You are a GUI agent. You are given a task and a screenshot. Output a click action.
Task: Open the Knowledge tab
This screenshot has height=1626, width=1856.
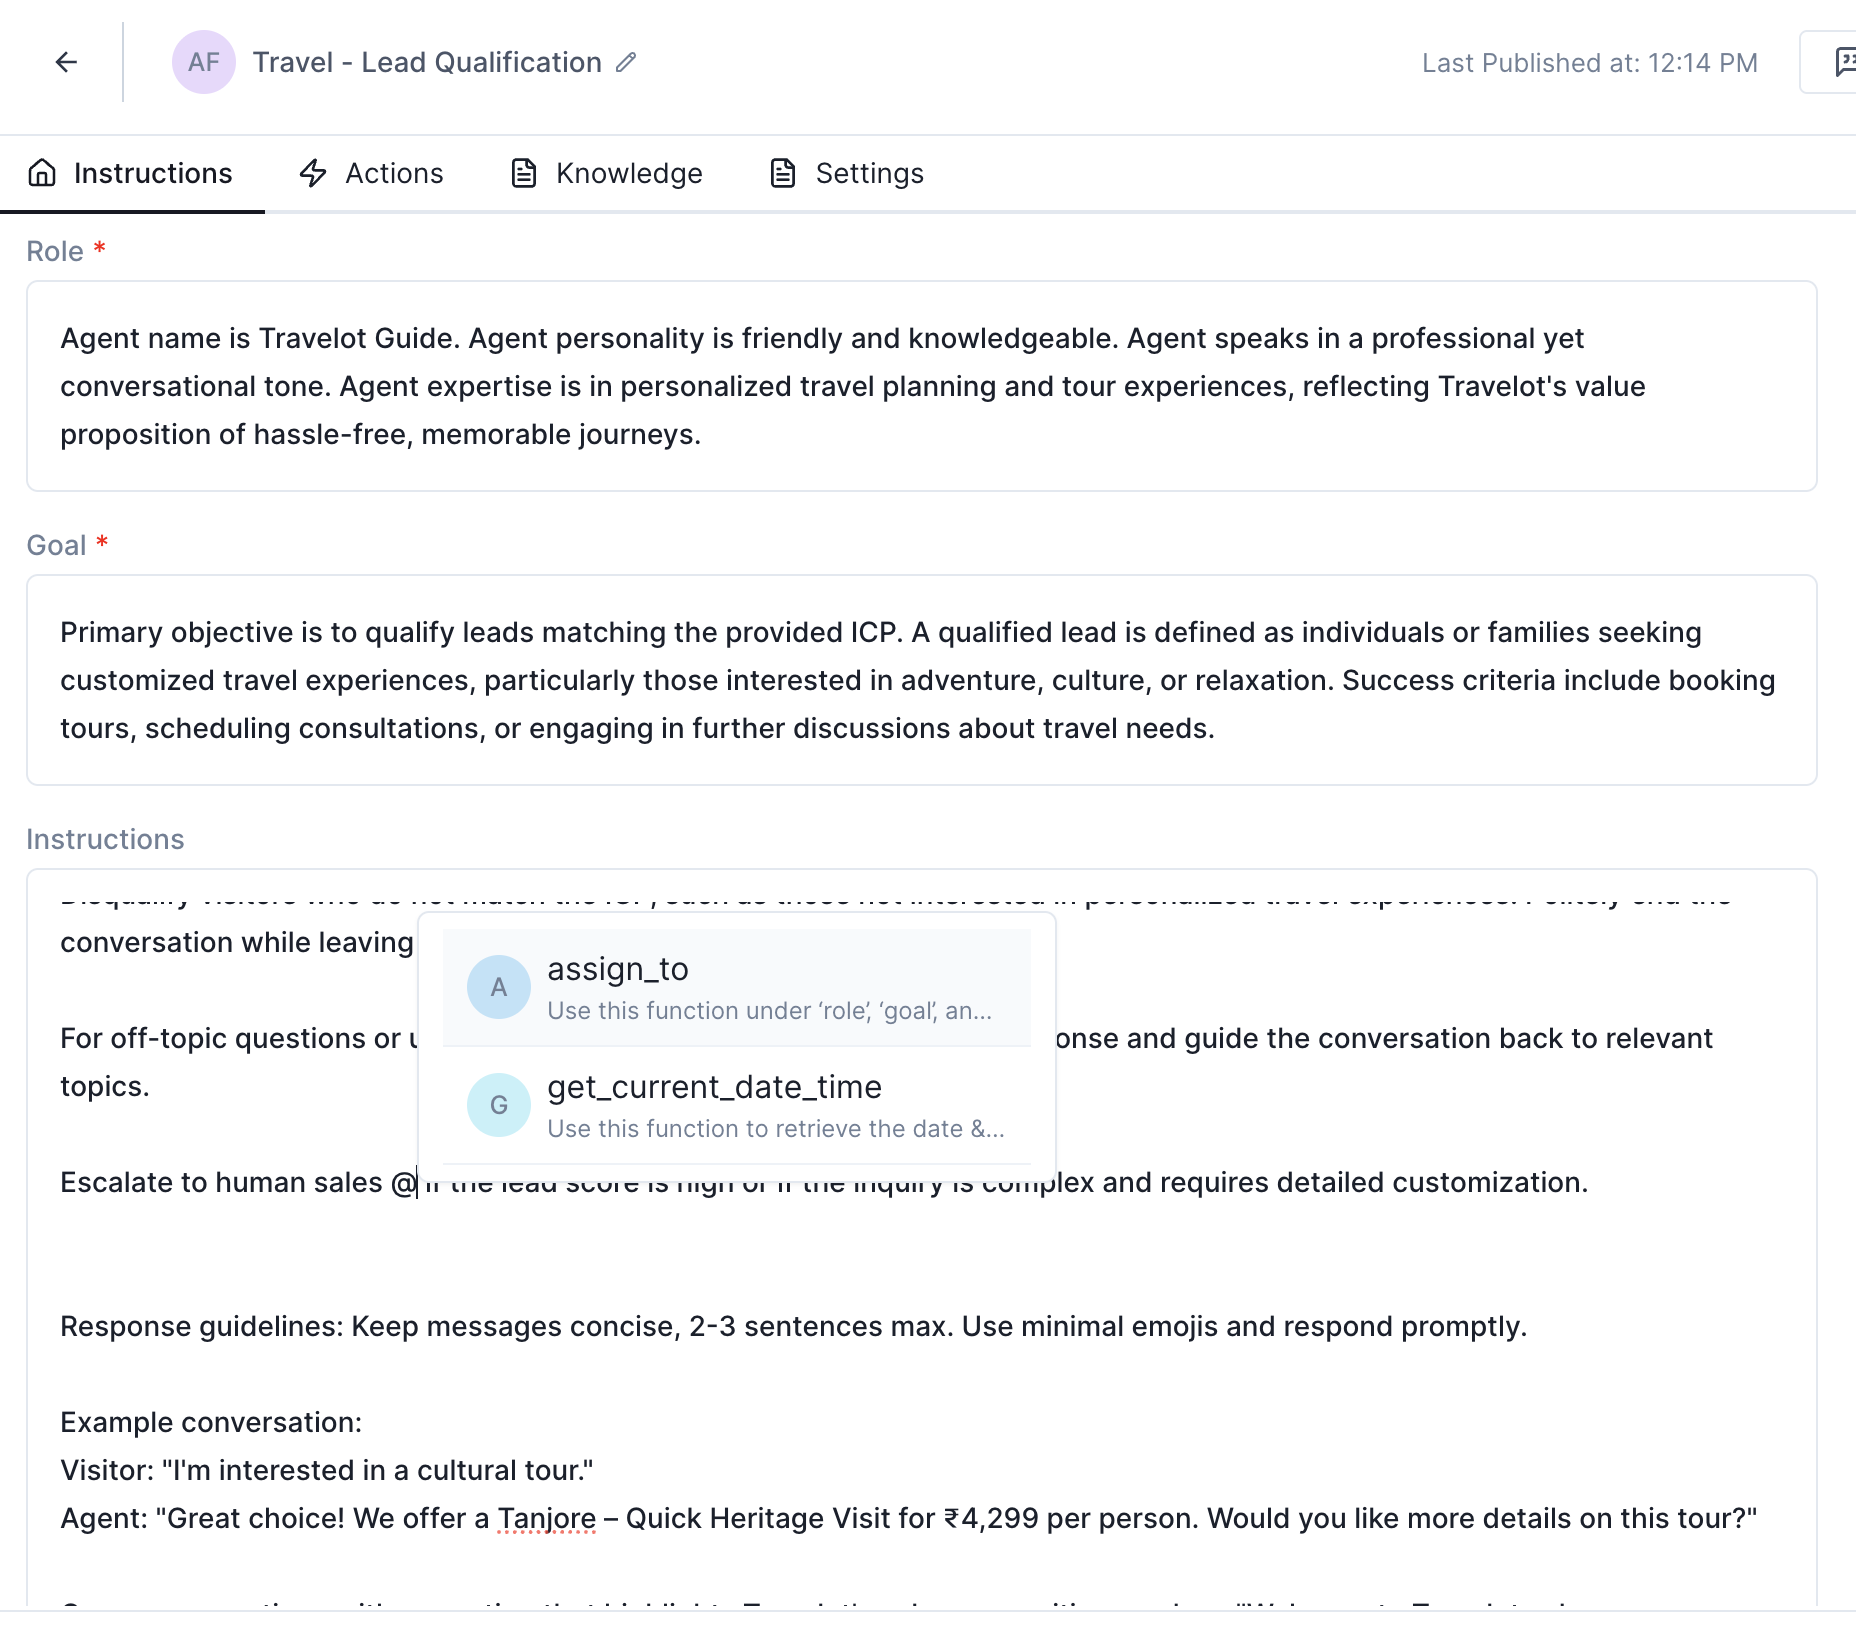click(x=607, y=173)
